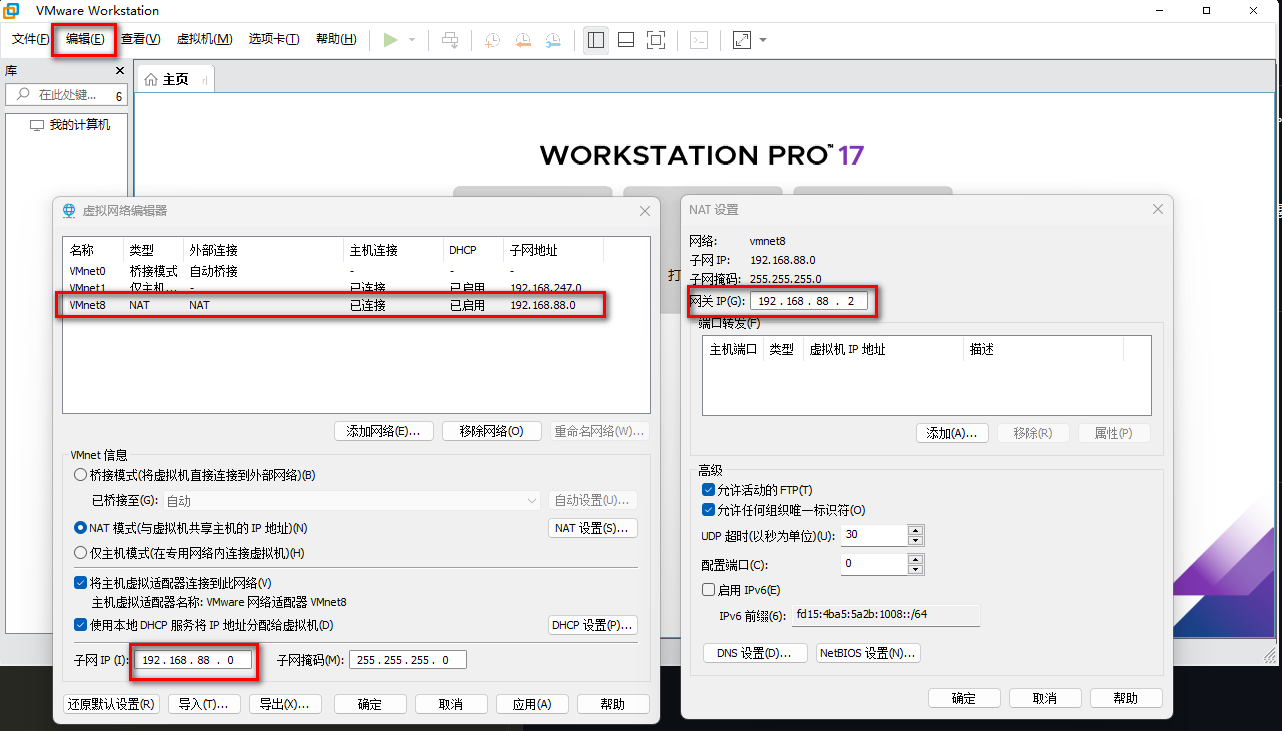Open NAT 设置(S)... button
Image resolution: width=1282 pixels, height=731 pixels.
(593, 528)
